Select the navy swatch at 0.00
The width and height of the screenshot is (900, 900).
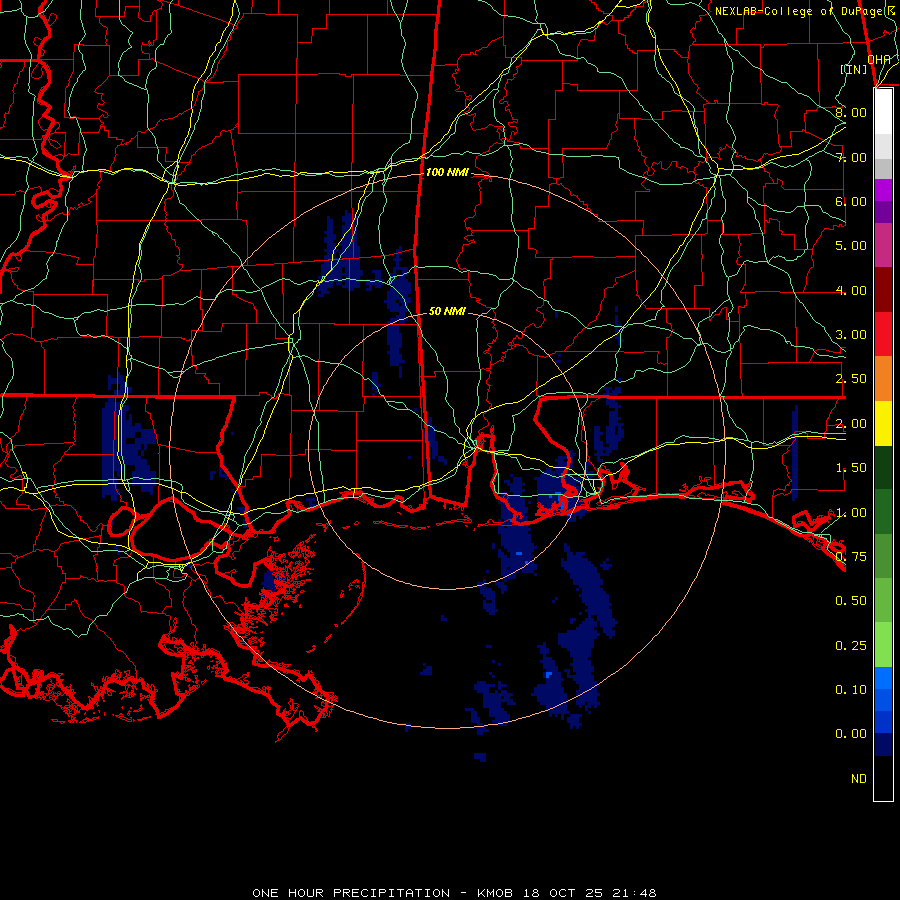click(883, 745)
